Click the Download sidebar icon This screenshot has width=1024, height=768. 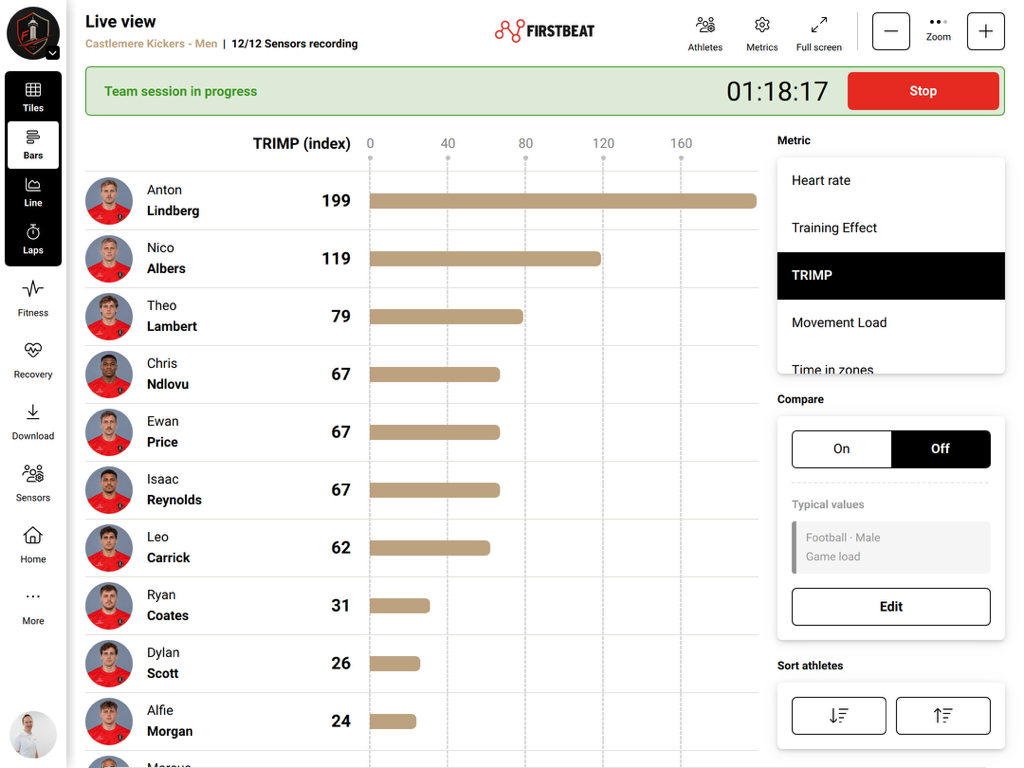(33, 422)
